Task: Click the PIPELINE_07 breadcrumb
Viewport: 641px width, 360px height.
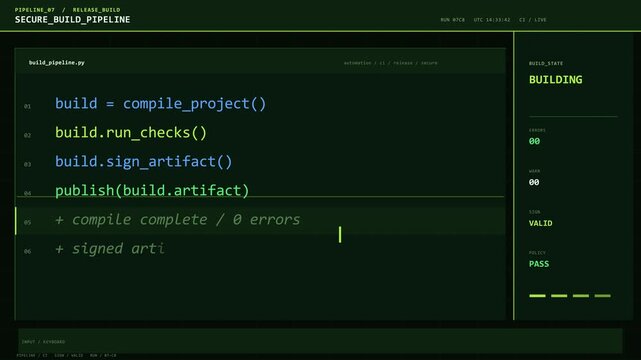Action: tap(35, 10)
